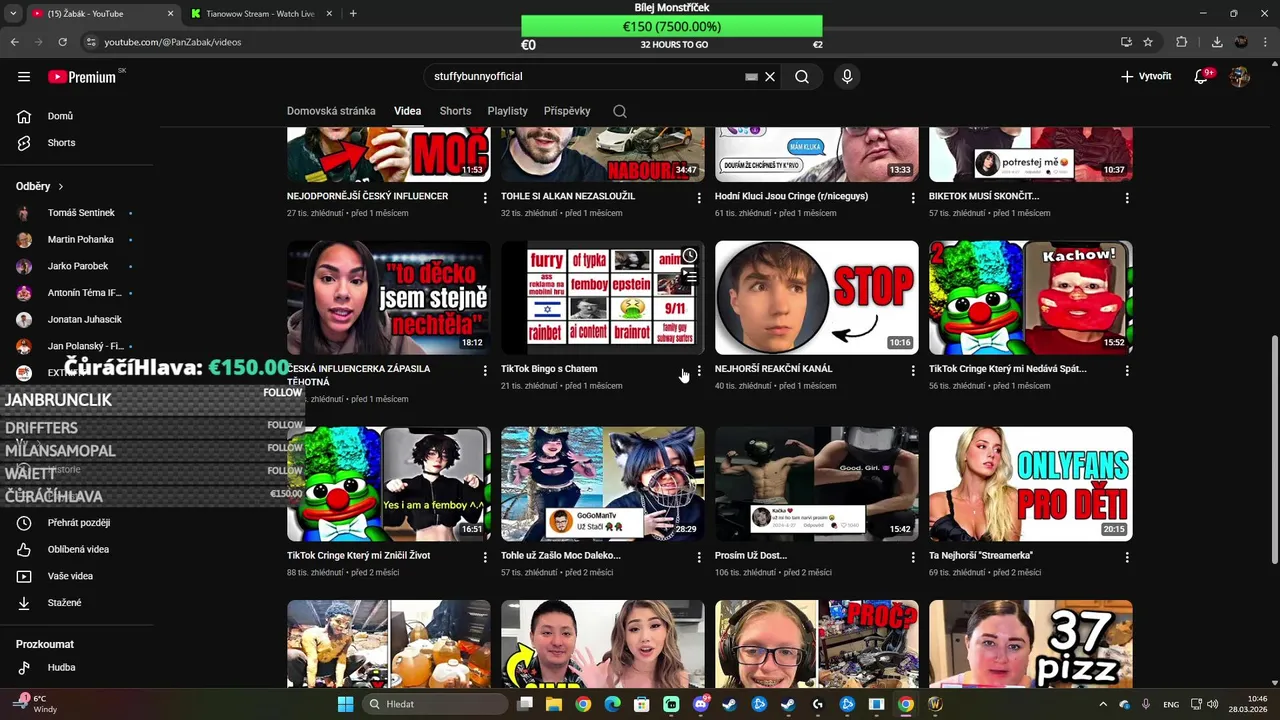
Task: Open new browser tab with plus icon
Action: point(353,14)
